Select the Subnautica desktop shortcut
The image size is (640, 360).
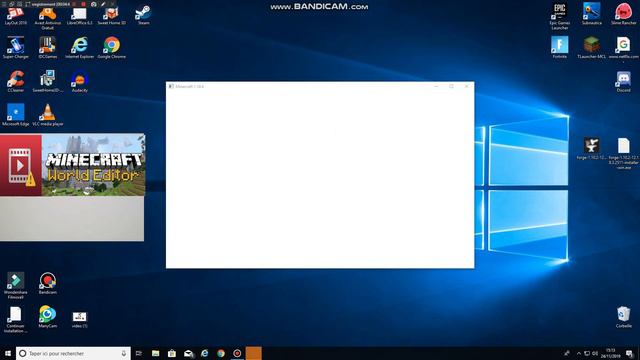591,14
